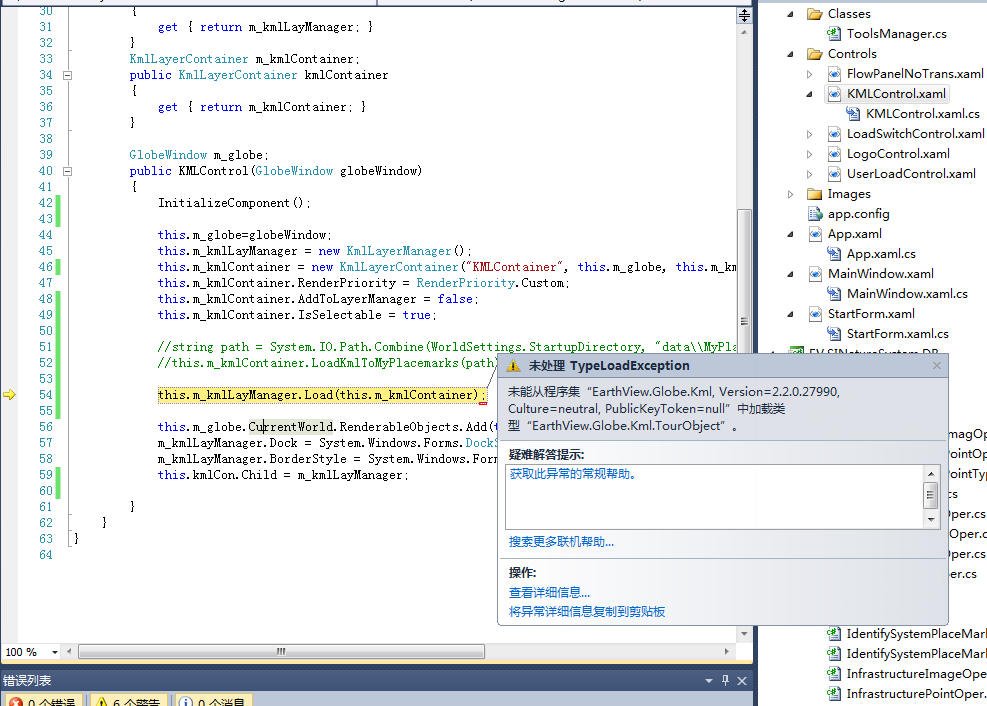Click the troubleshooting list scroll-up arrow
This screenshot has height=706, width=987.
[931, 473]
